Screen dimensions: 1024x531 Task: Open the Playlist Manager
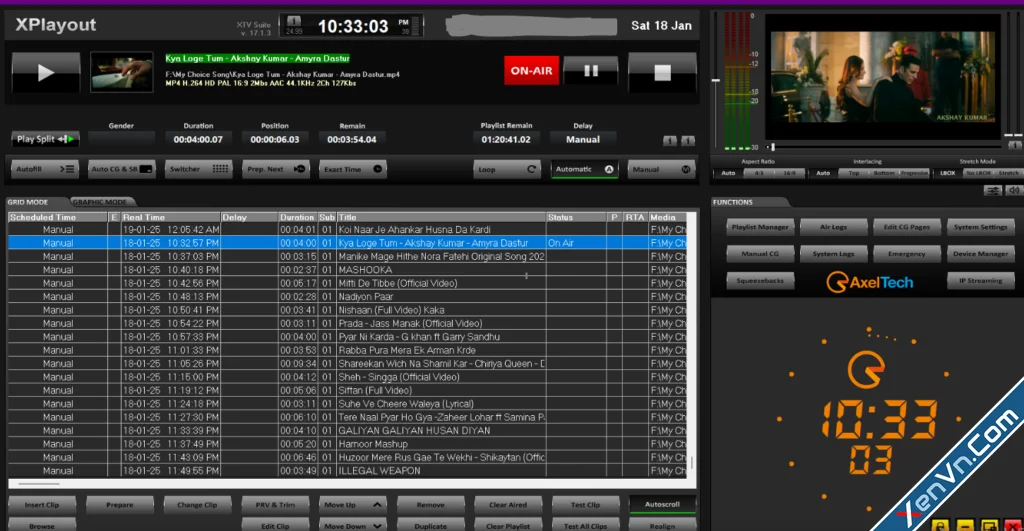760,227
